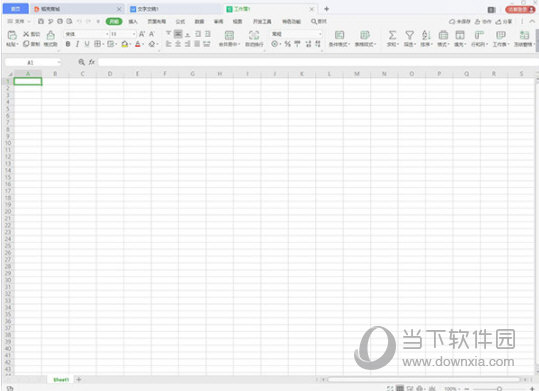Select row 10 header
This screenshot has height=391, width=539.
coord(8,143)
